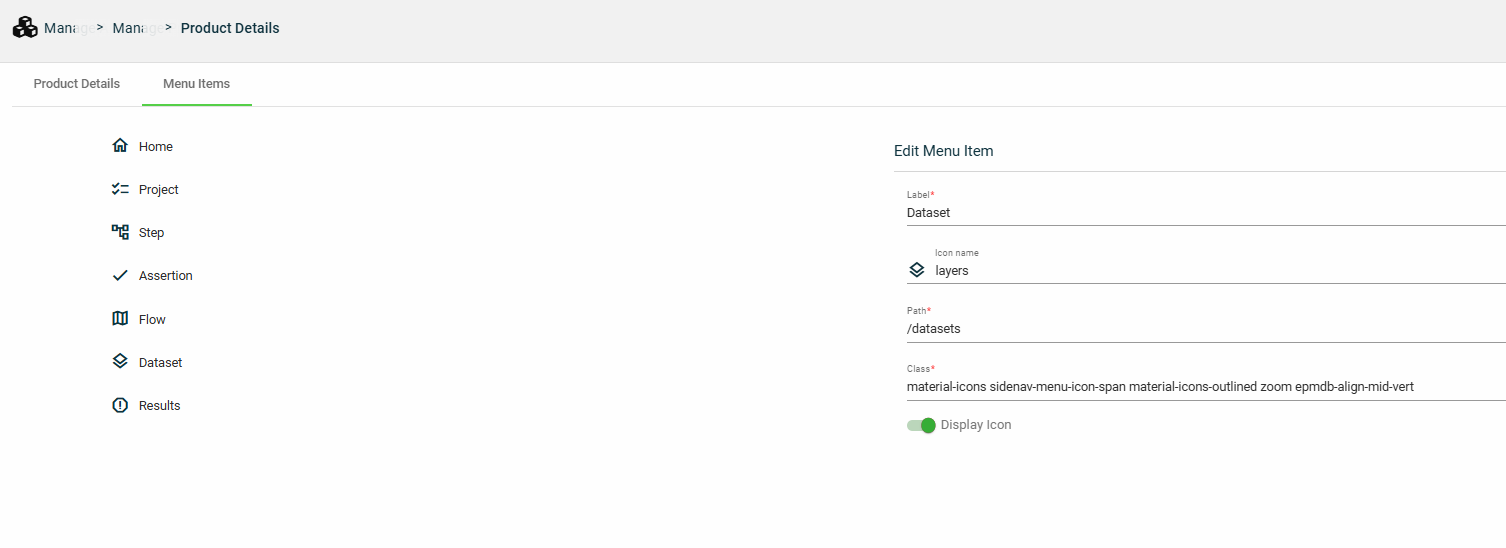Image resolution: width=1506 pixels, height=548 pixels.
Task: Focus the Label field containing Dataset
Action: (1200, 212)
